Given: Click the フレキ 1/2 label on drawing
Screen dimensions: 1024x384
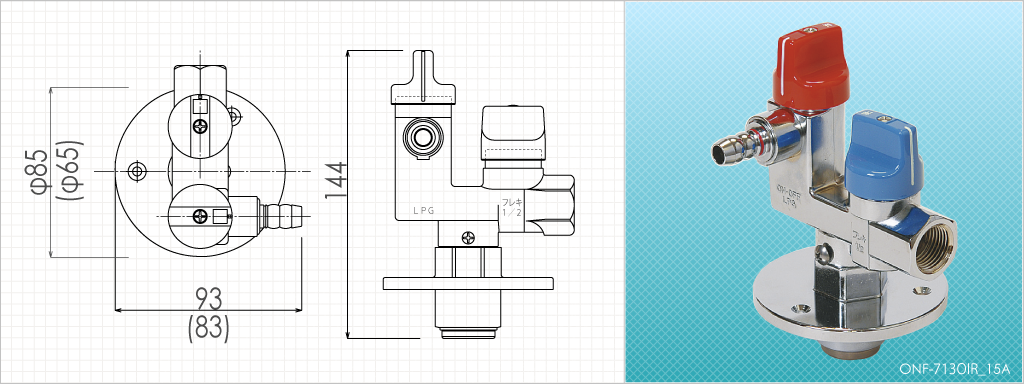Looking at the screenshot, I should (x=511, y=207).
